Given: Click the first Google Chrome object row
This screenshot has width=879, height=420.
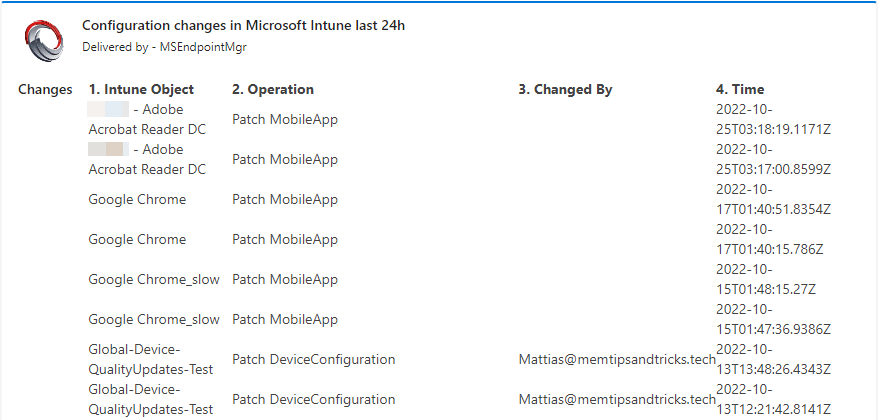Looking at the screenshot, I should tap(137, 200).
